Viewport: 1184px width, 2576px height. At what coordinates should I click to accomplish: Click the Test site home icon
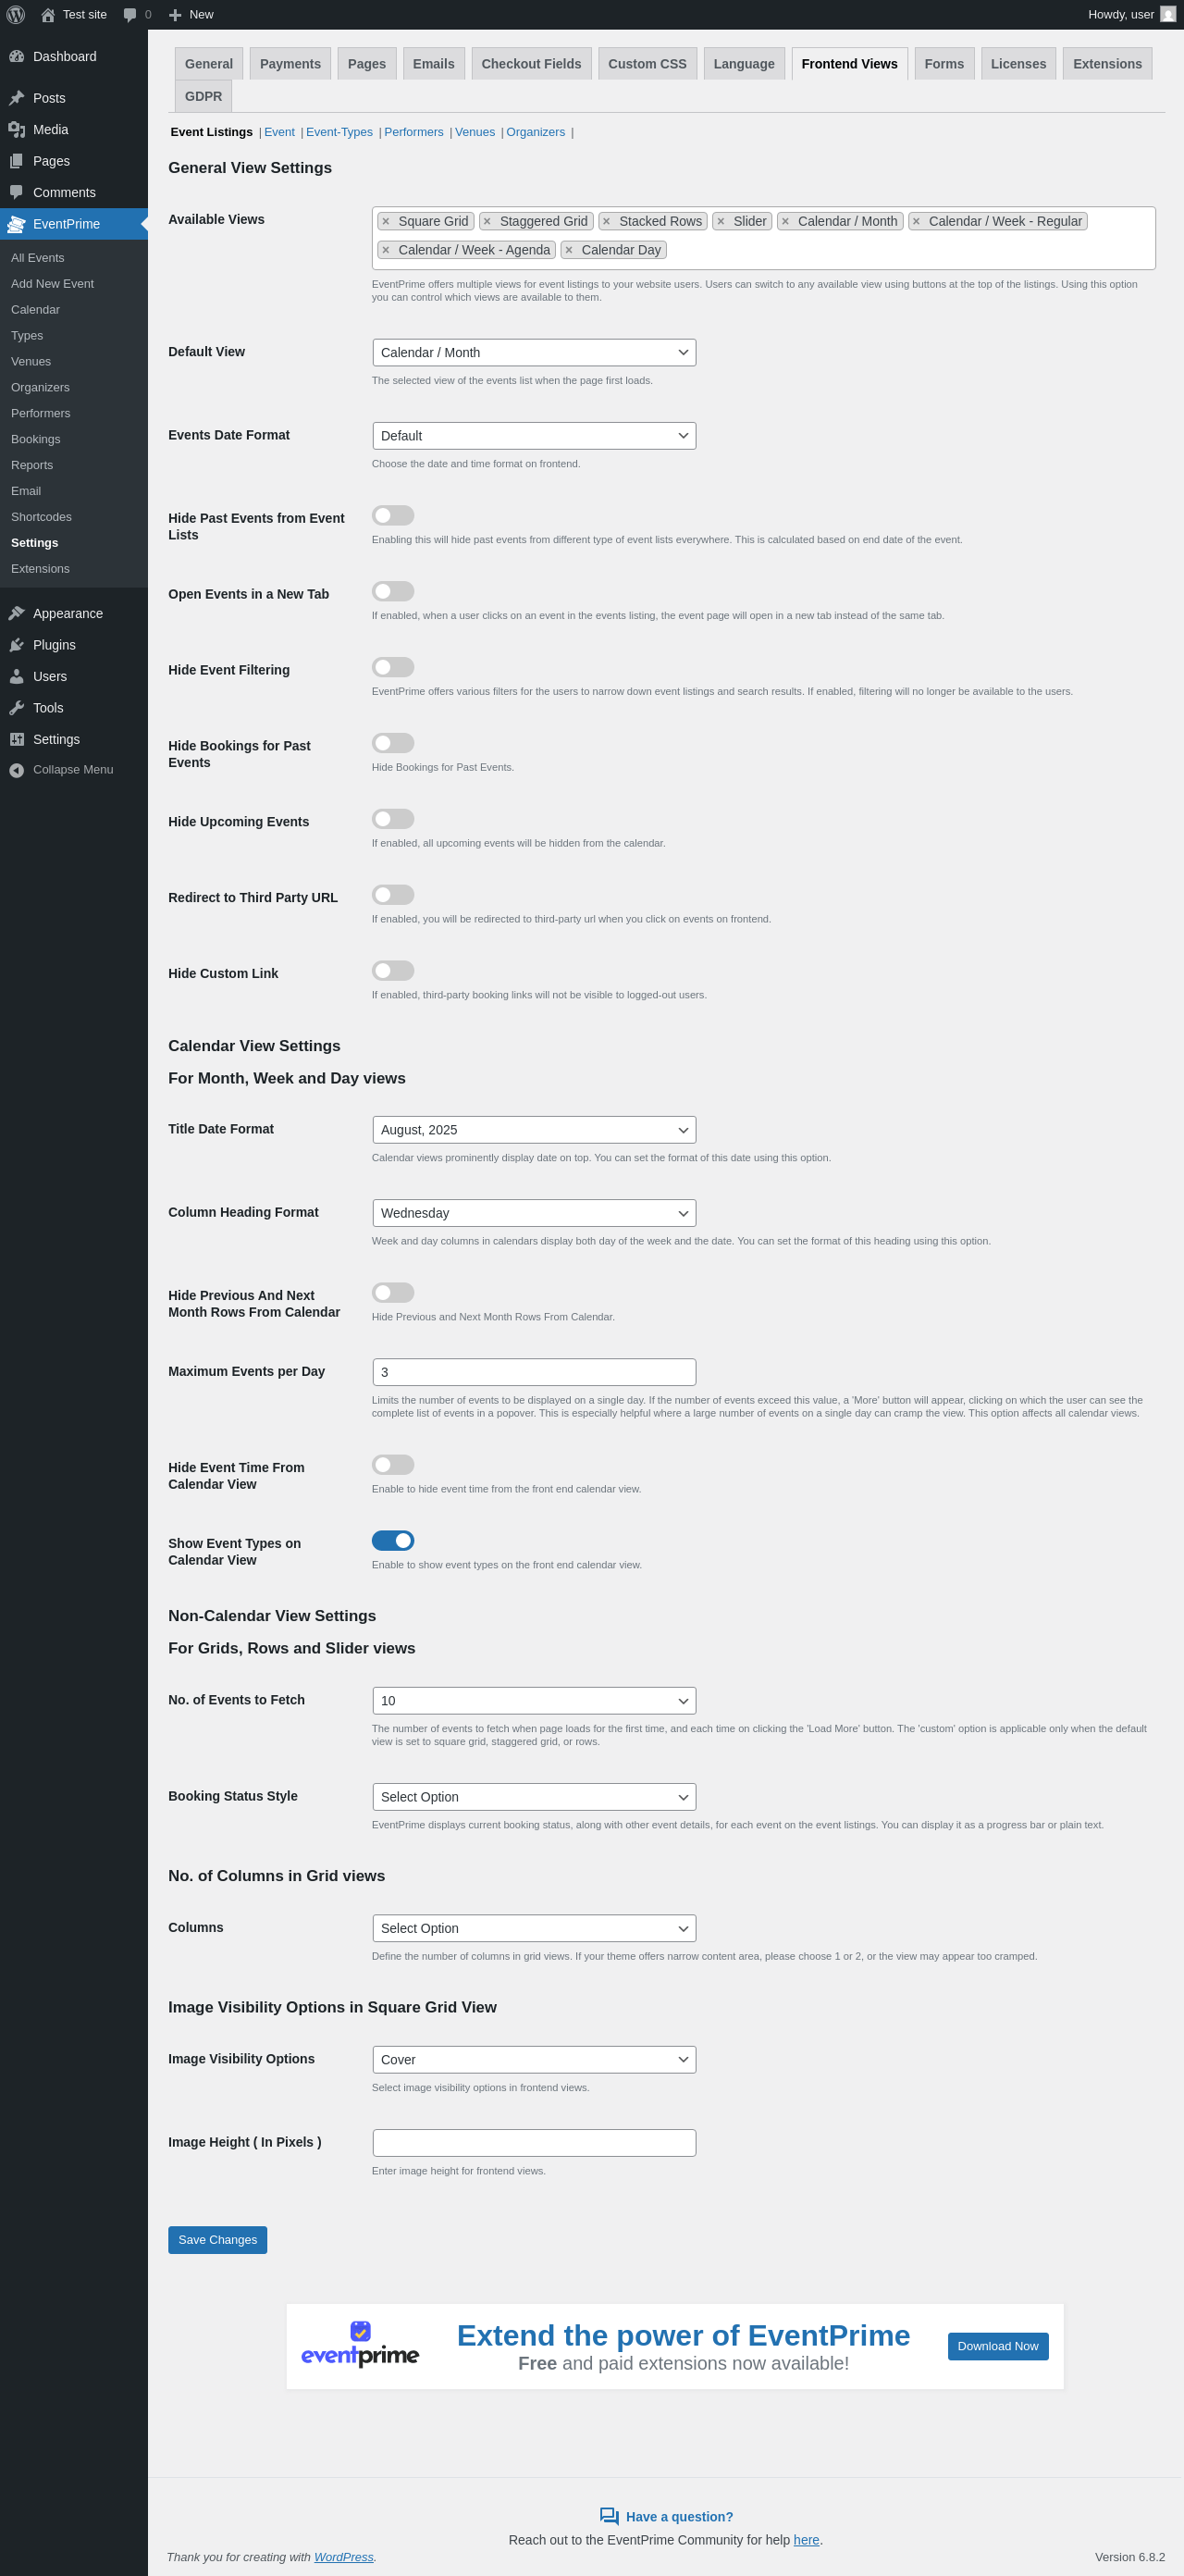click(x=48, y=15)
